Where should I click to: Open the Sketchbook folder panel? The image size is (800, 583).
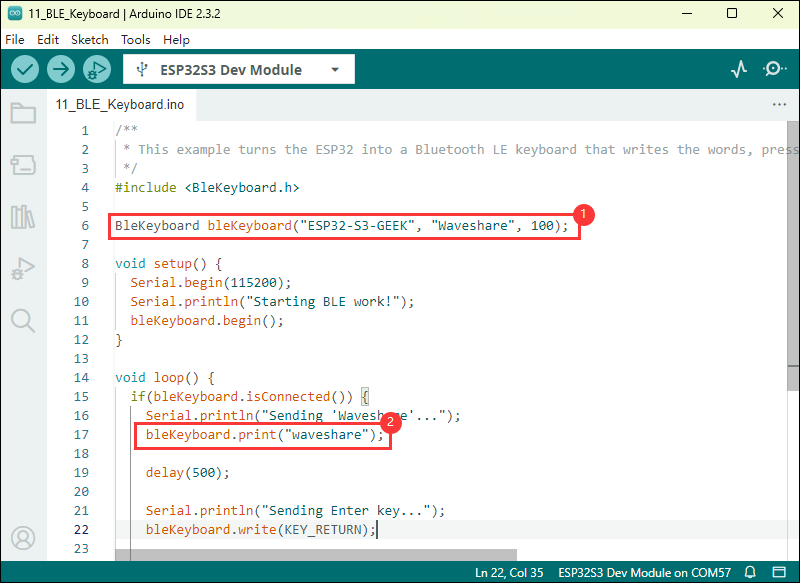click(x=23, y=113)
